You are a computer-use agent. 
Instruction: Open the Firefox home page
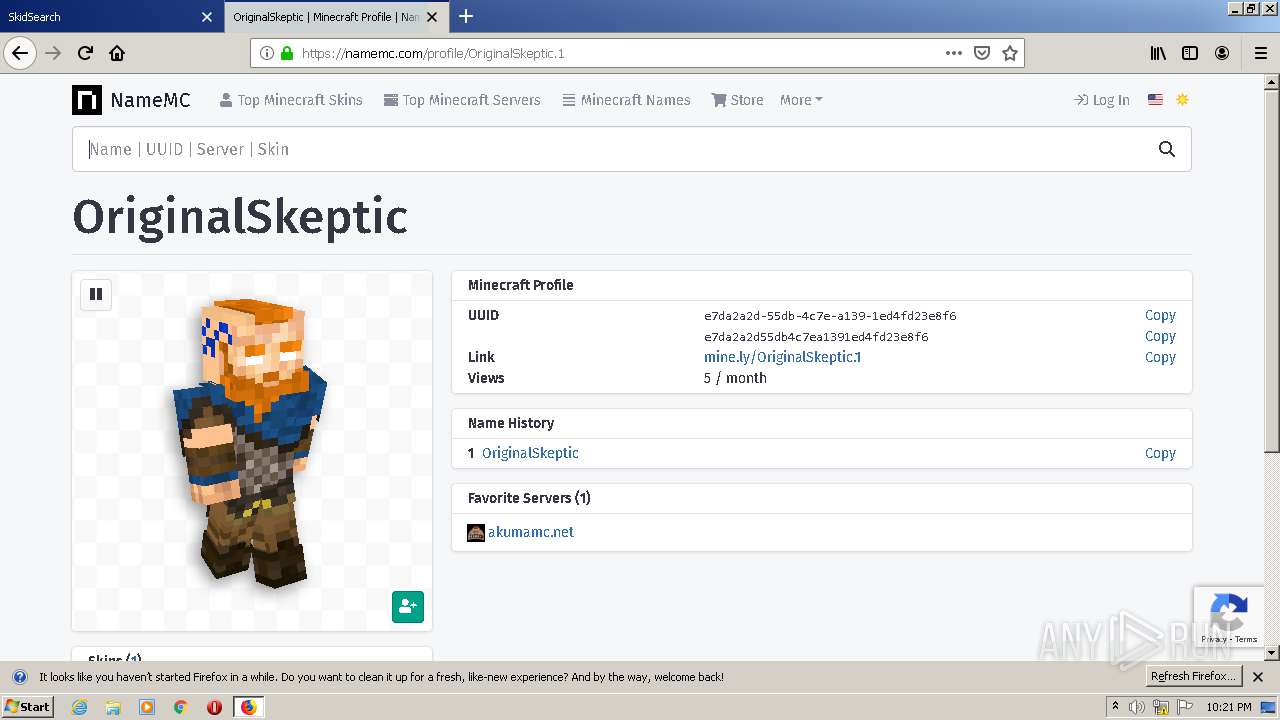click(117, 53)
